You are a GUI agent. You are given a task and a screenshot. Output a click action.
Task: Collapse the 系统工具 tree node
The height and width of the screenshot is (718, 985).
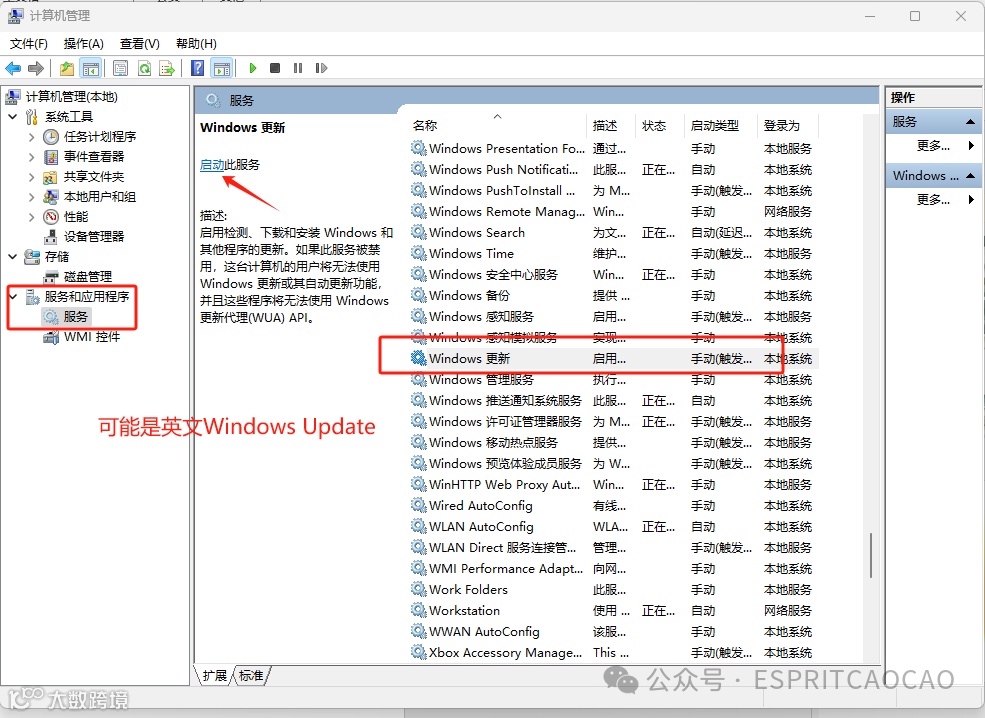(13, 117)
